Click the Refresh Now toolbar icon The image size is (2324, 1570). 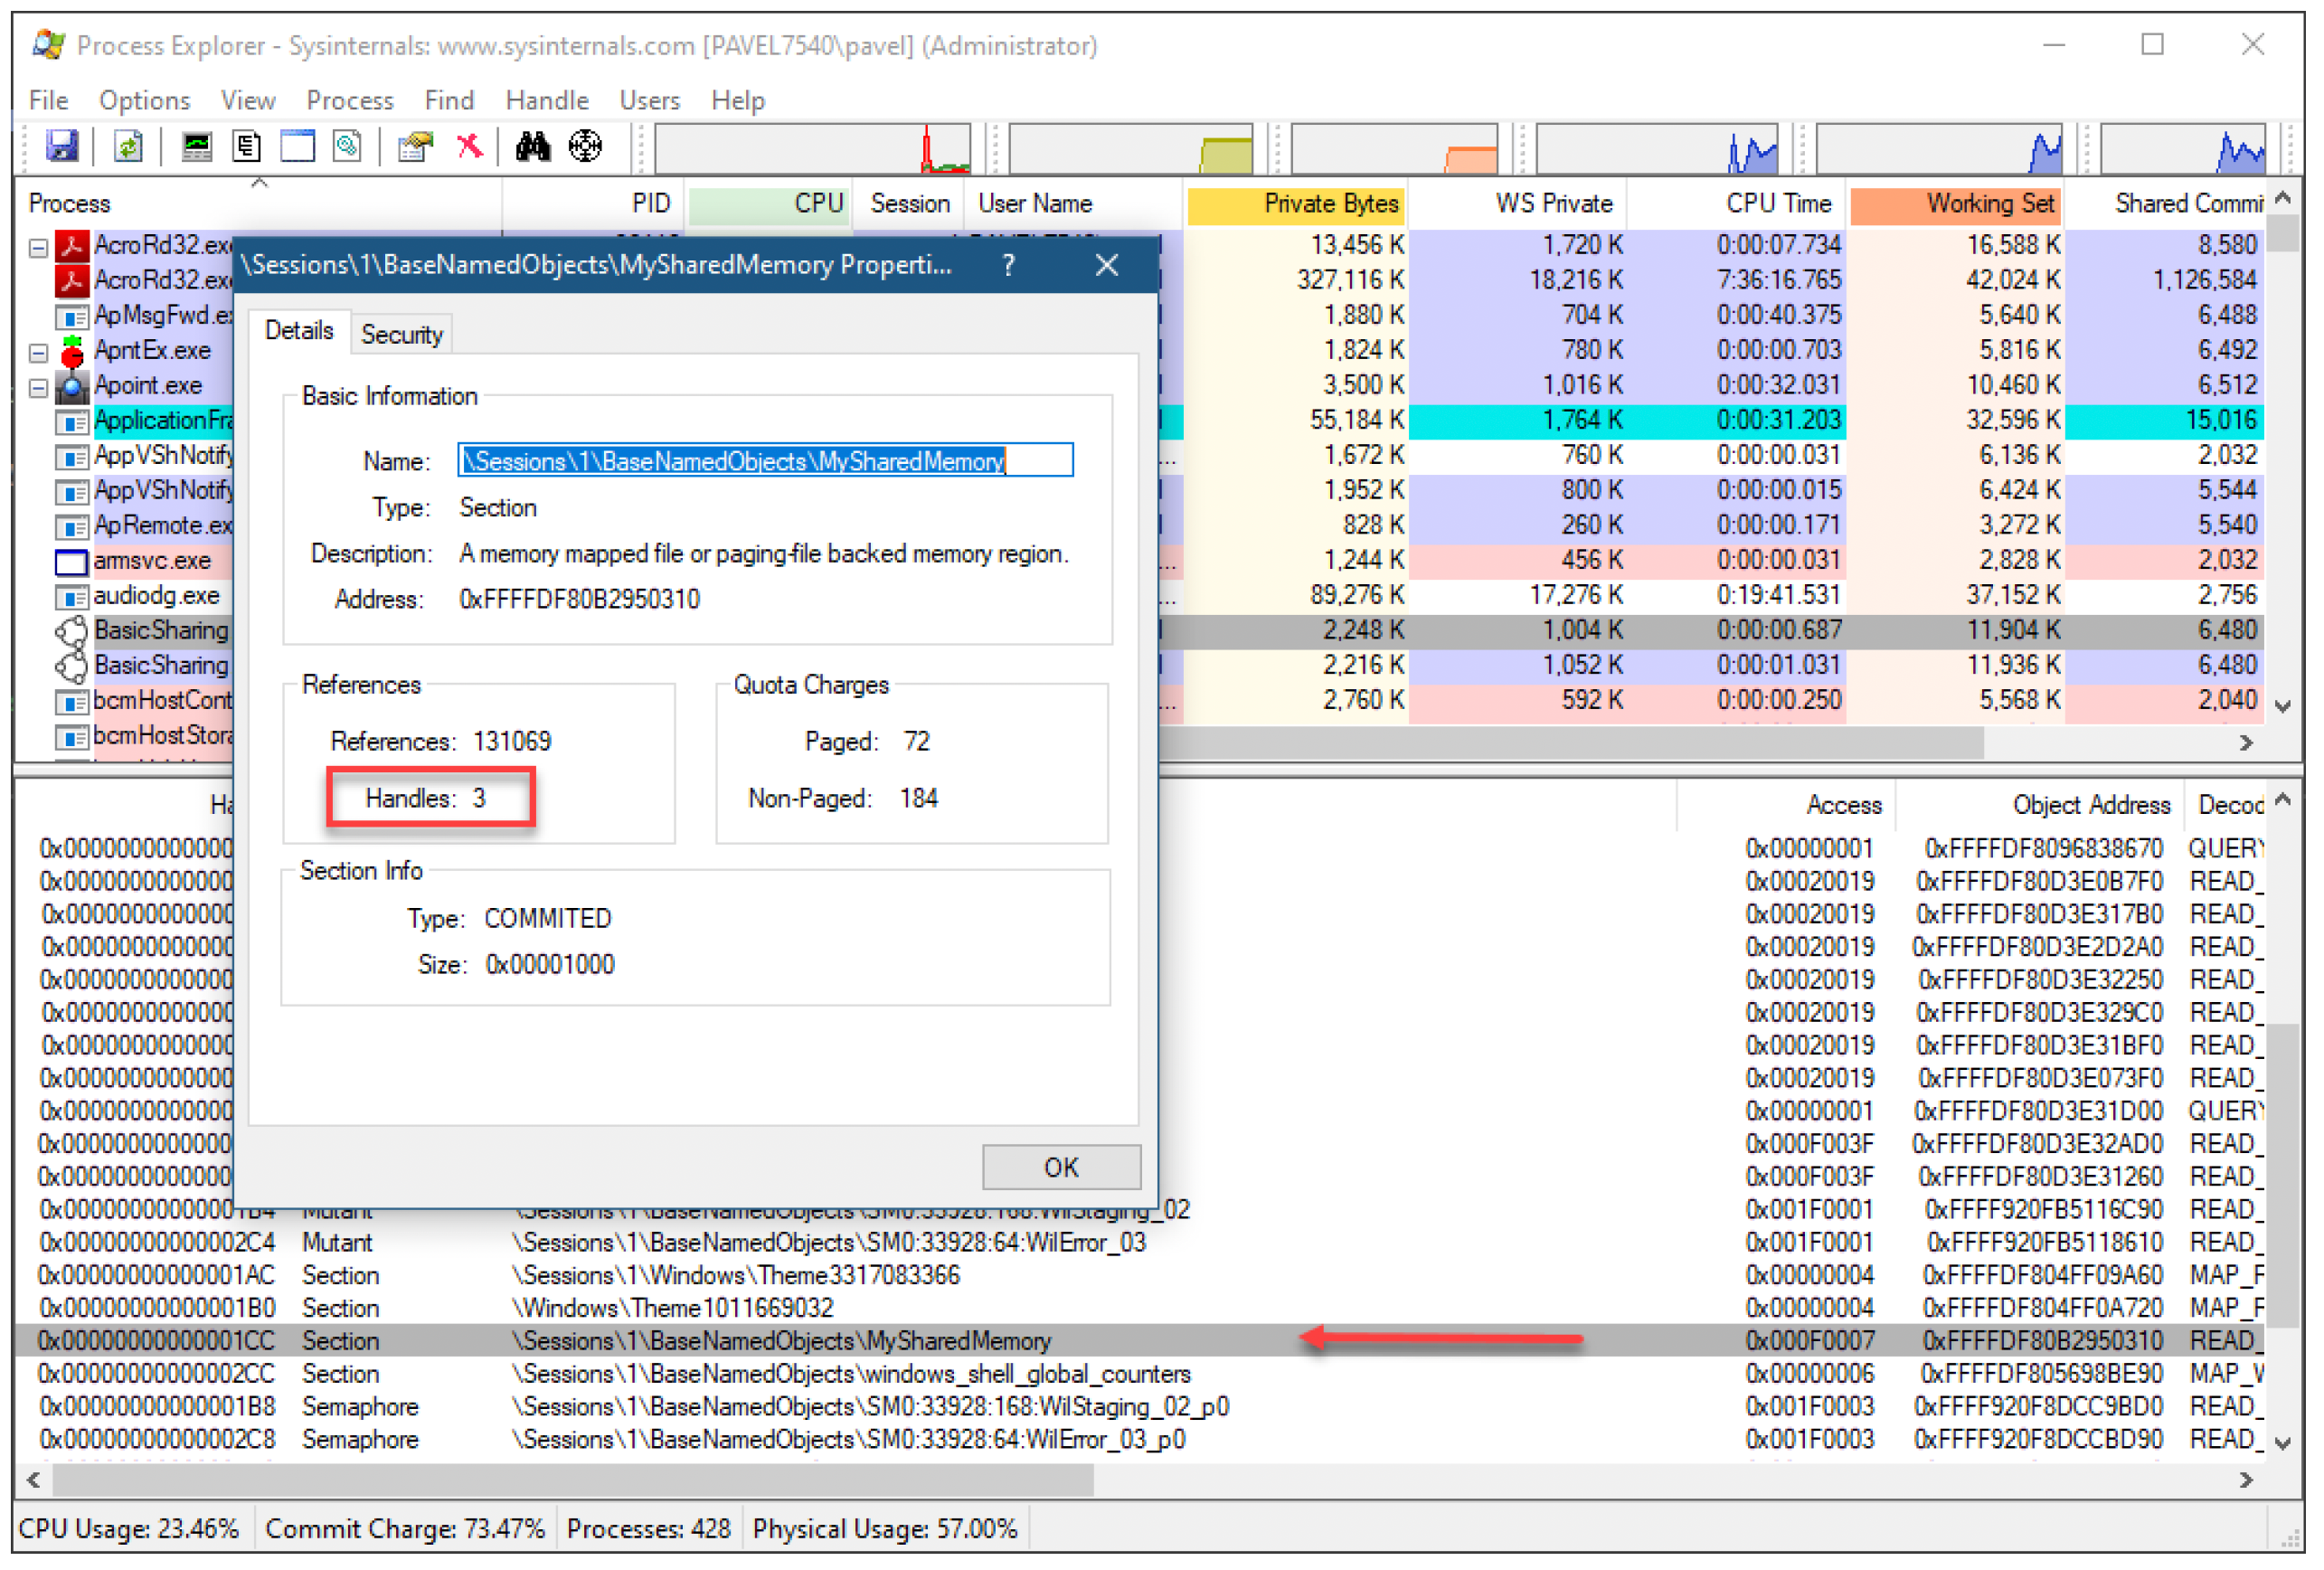tap(128, 147)
